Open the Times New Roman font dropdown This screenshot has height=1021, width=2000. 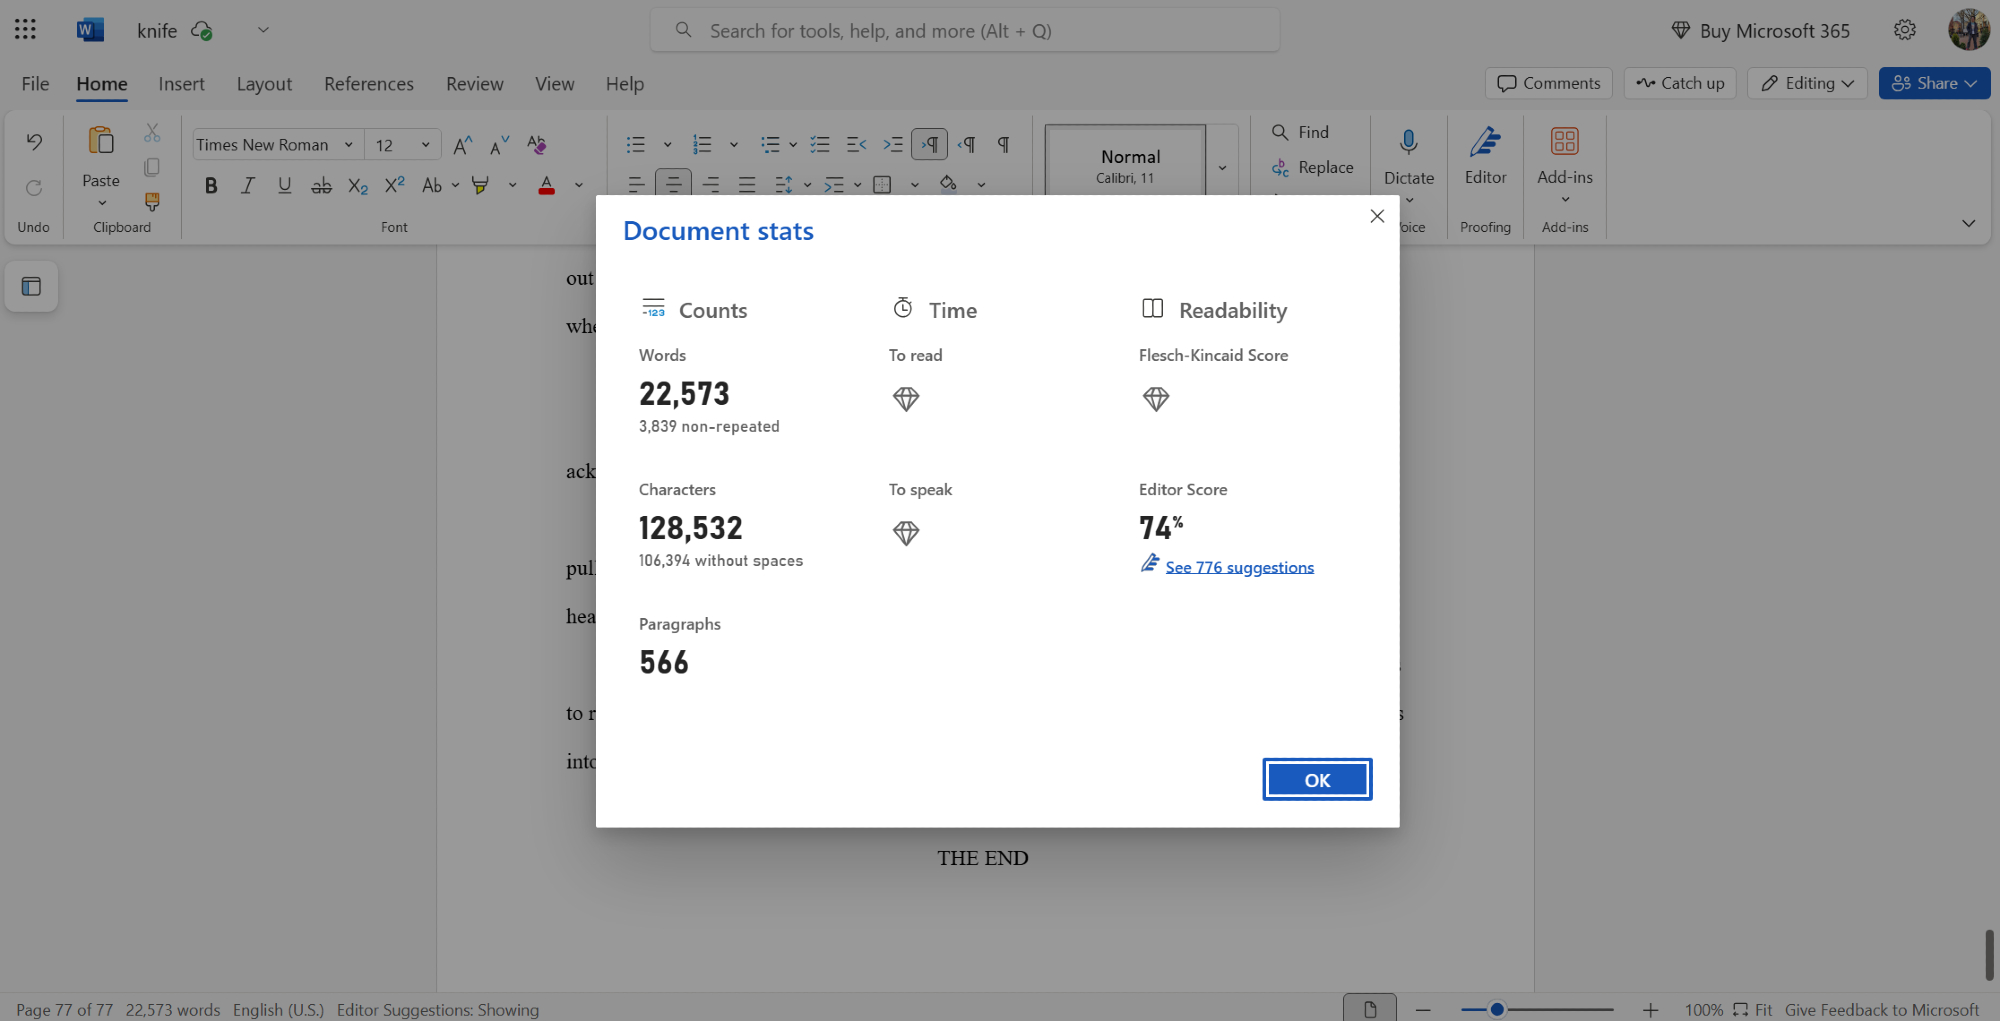(275, 145)
